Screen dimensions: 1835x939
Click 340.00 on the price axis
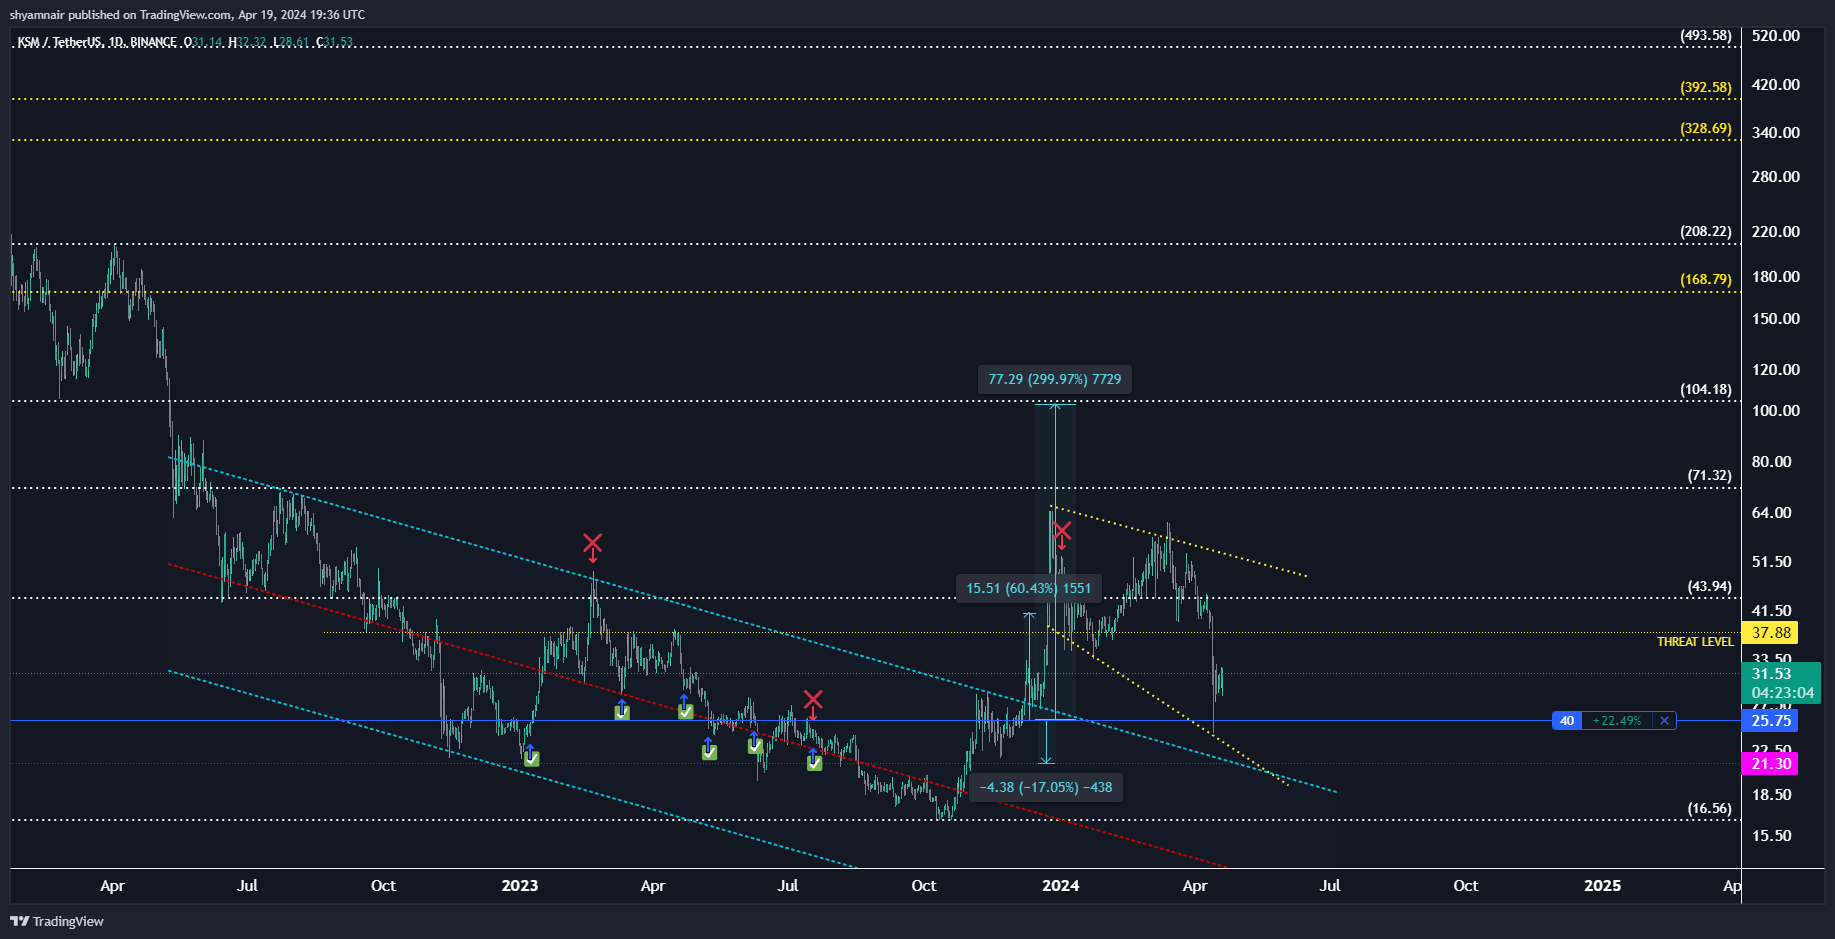1776,132
